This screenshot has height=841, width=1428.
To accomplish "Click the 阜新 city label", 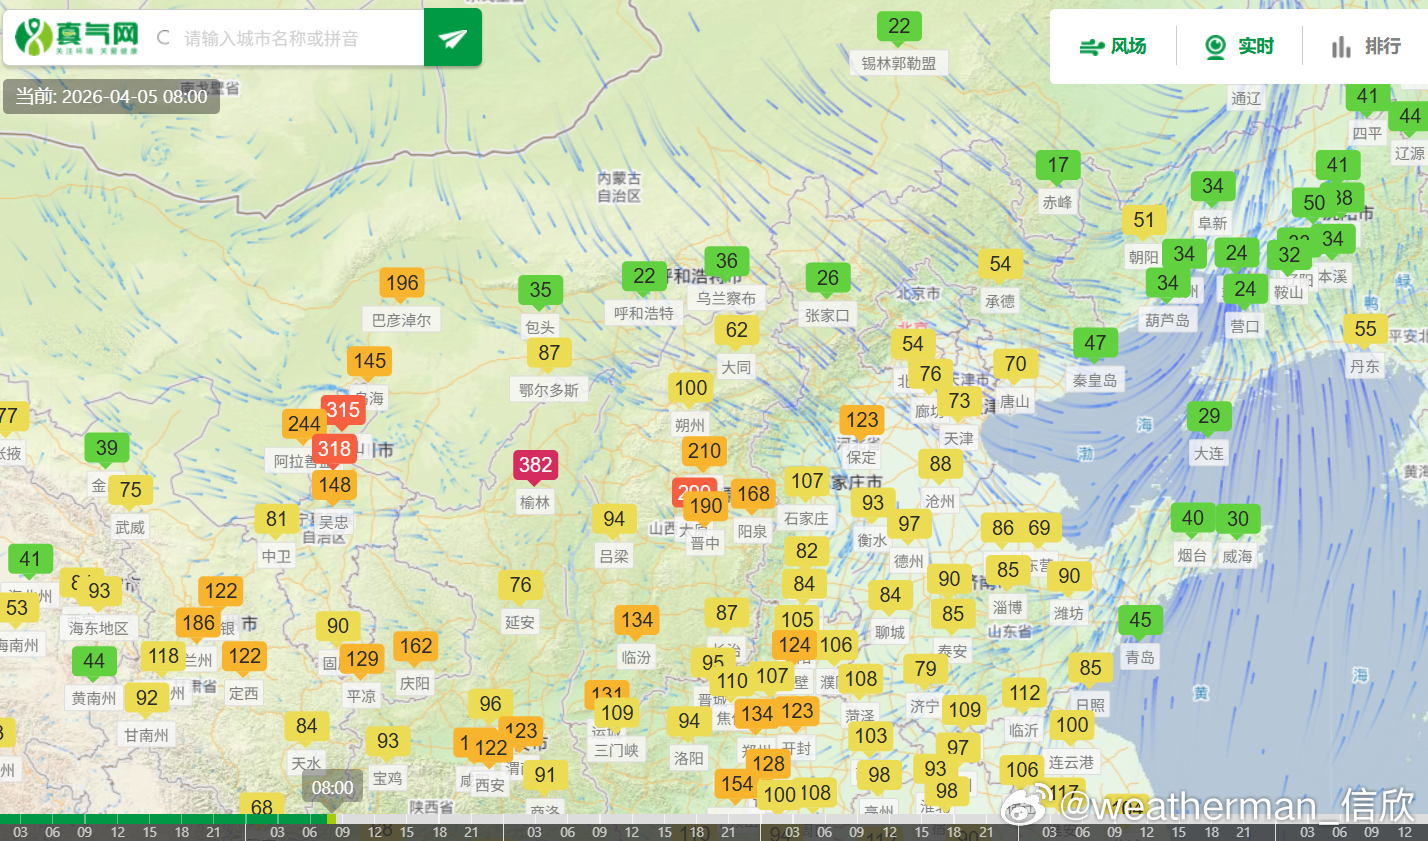I will pyautogui.click(x=1213, y=223).
